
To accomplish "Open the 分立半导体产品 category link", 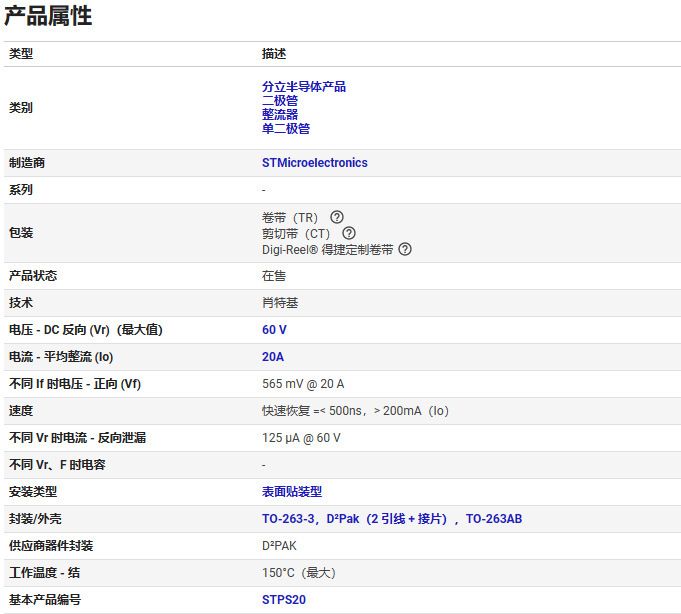I will pyautogui.click(x=304, y=87).
